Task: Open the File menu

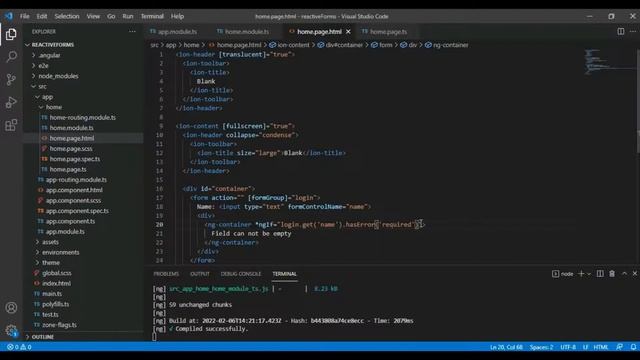Action: (x=24, y=16)
